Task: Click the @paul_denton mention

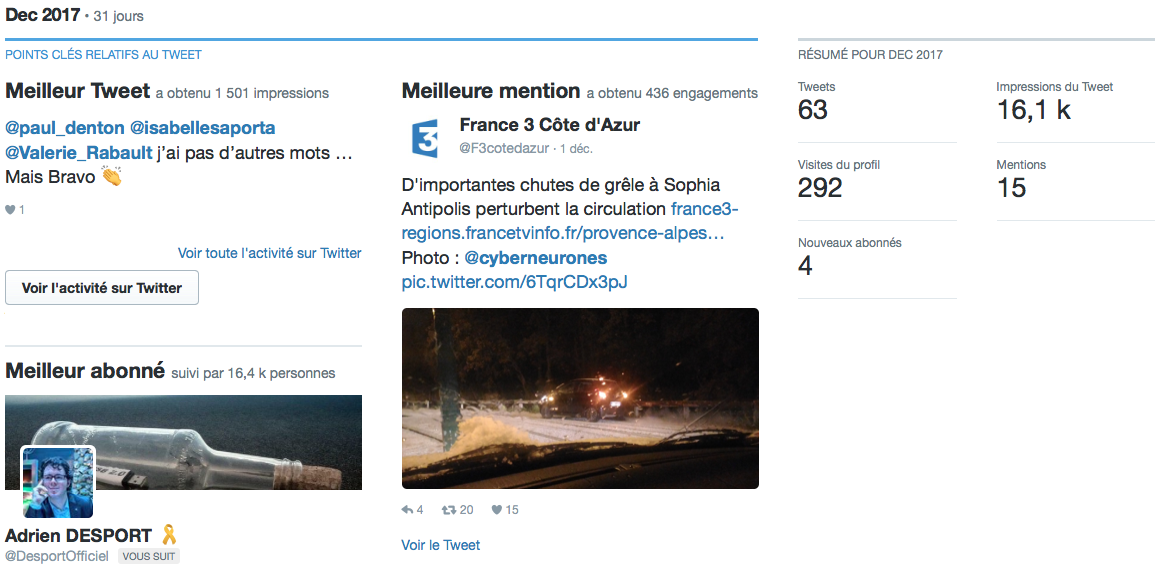Action: [65, 128]
